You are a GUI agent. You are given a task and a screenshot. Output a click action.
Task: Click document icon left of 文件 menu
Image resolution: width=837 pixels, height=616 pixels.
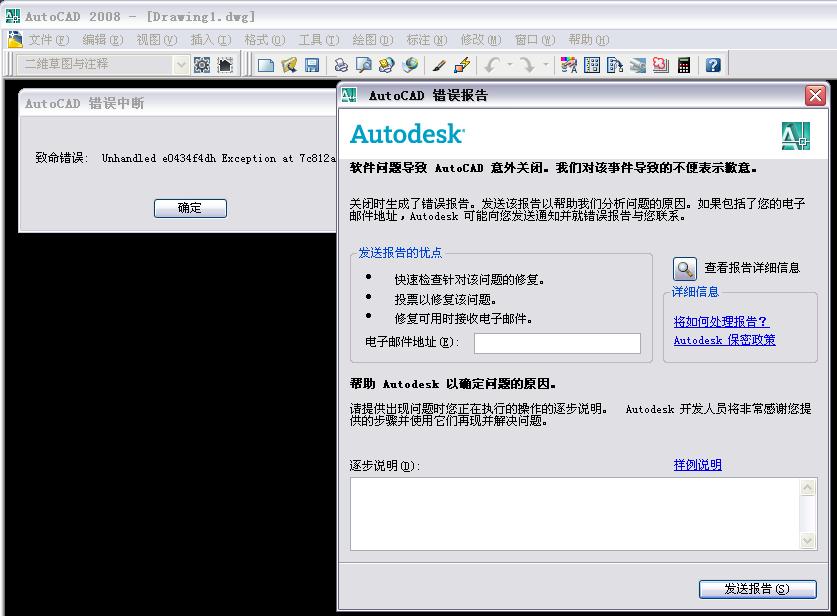tap(15, 40)
